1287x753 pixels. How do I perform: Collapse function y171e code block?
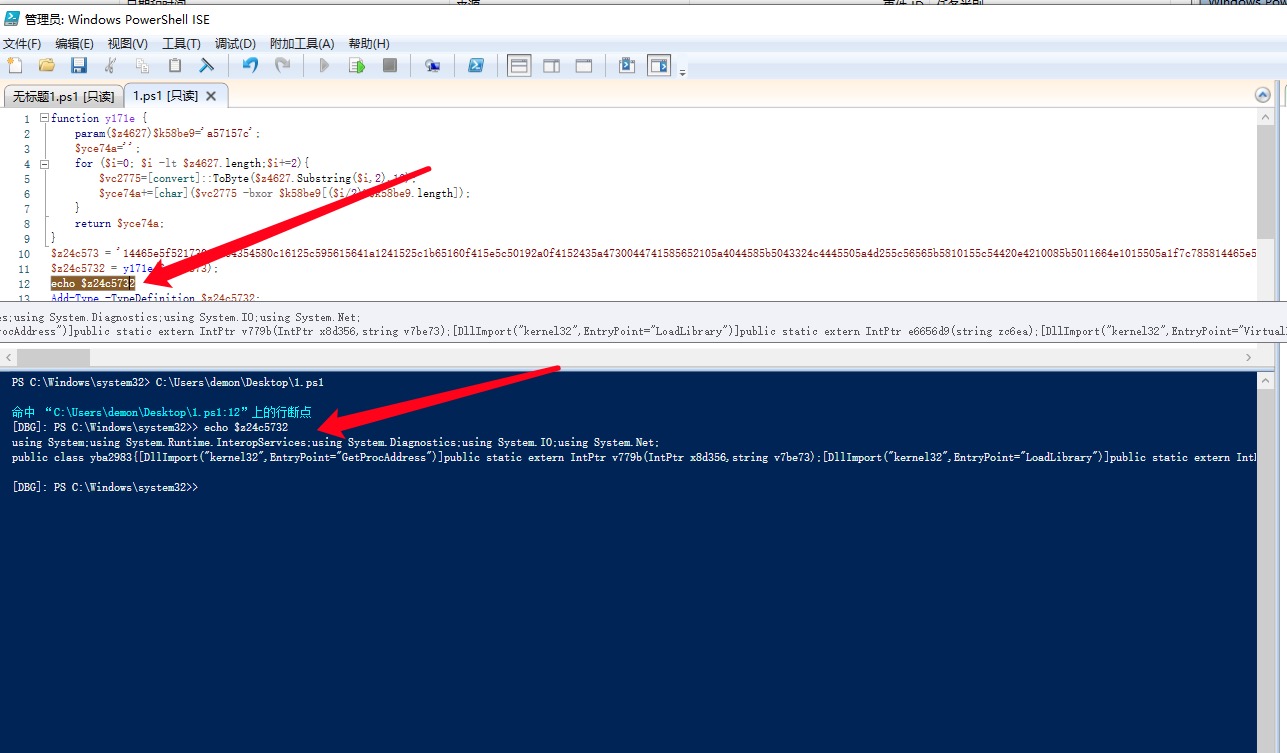pos(44,118)
